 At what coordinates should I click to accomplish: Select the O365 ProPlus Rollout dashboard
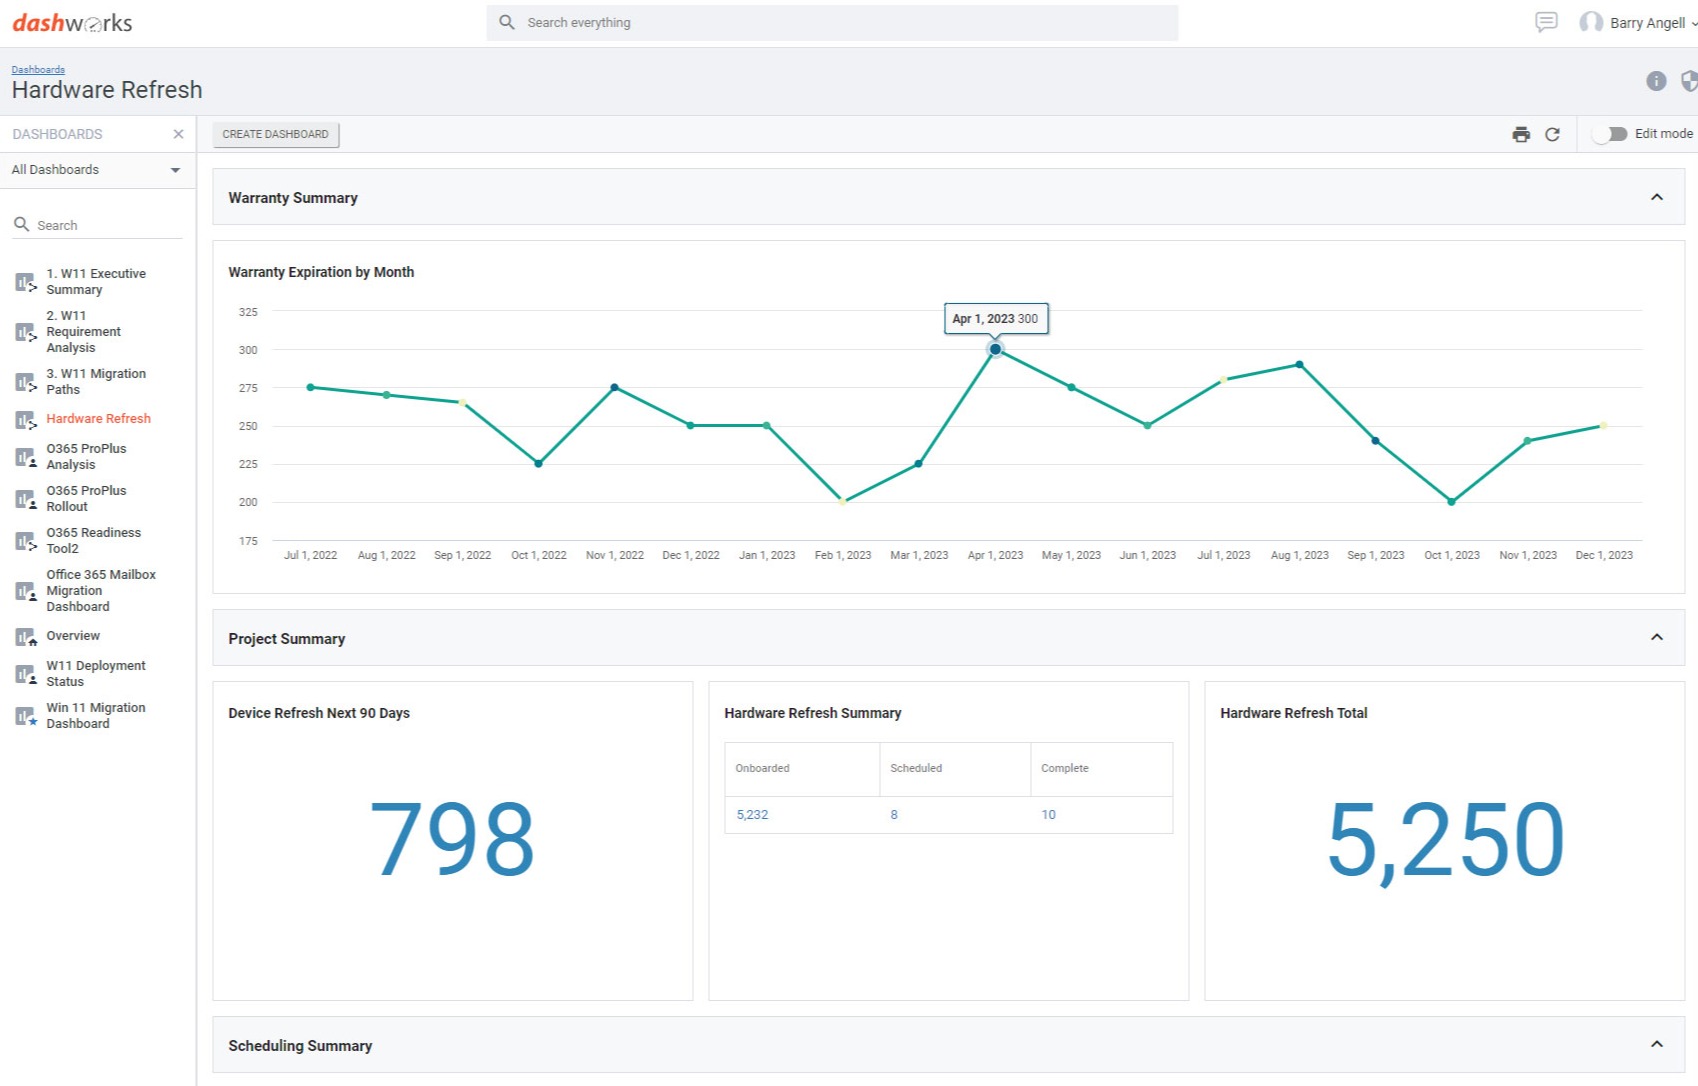[87, 498]
